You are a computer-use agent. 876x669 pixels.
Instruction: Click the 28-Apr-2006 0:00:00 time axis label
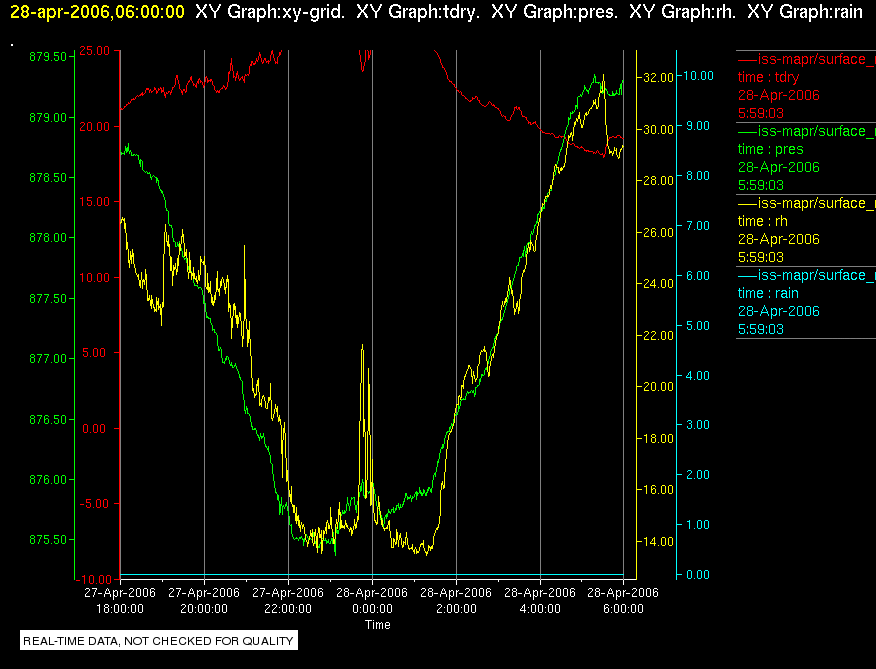pos(372,600)
